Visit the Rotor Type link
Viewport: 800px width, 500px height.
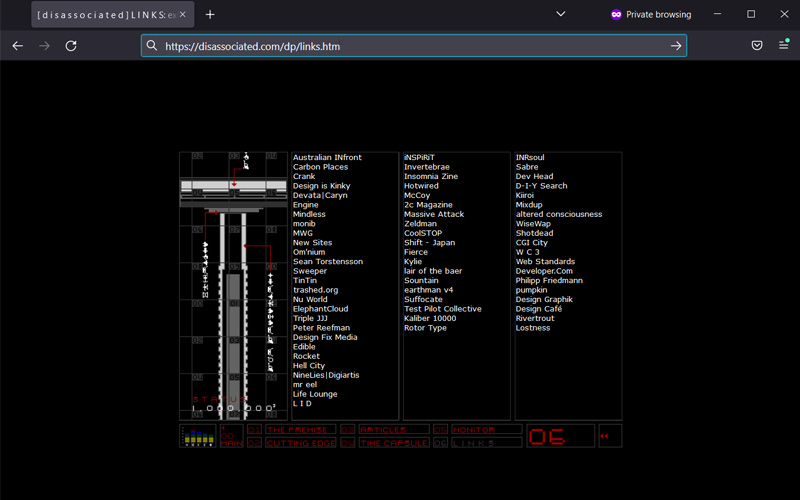point(426,328)
